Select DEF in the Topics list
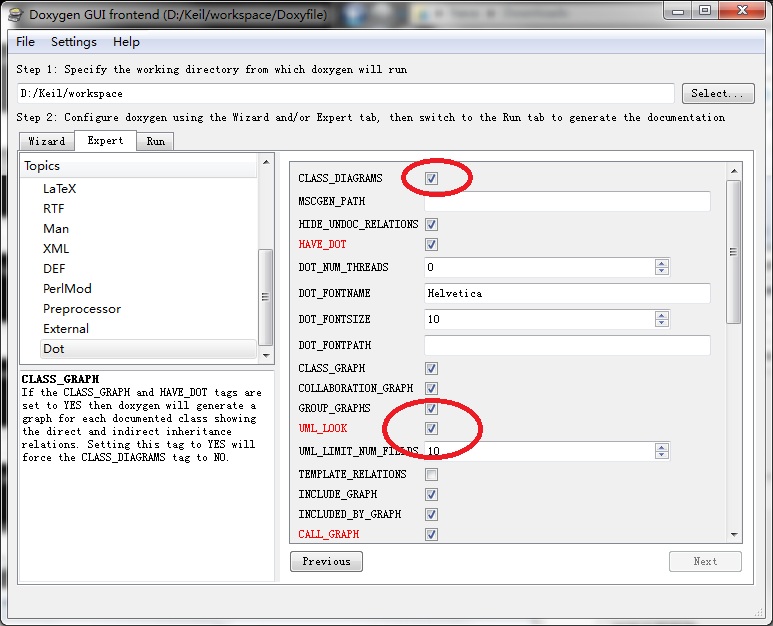The width and height of the screenshot is (773, 626). pos(54,269)
